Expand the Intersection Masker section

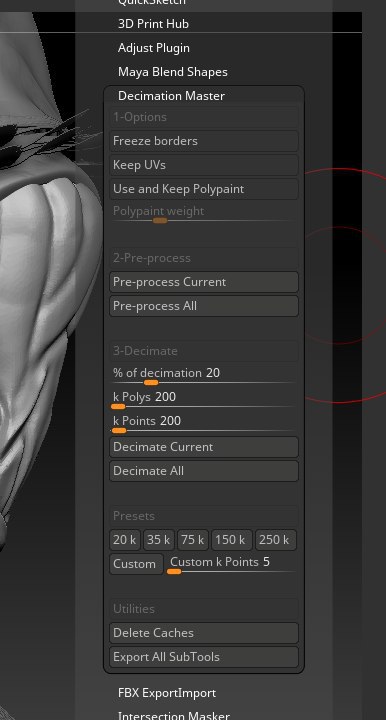tap(173, 715)
